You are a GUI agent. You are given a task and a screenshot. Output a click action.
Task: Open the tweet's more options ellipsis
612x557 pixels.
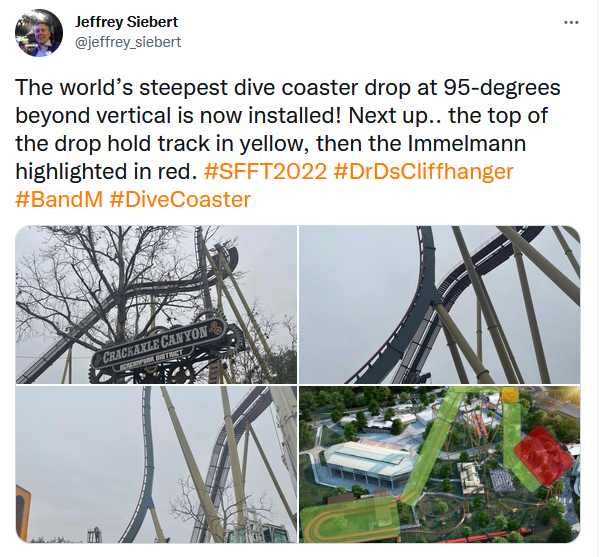[x=571, y=23]
